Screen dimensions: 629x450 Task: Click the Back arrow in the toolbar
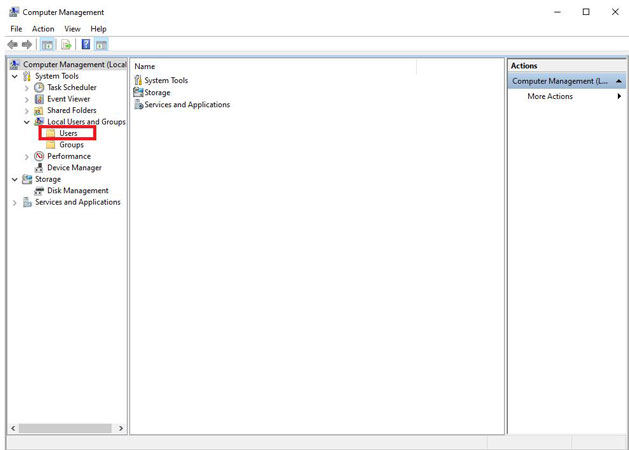pos(13,44)
